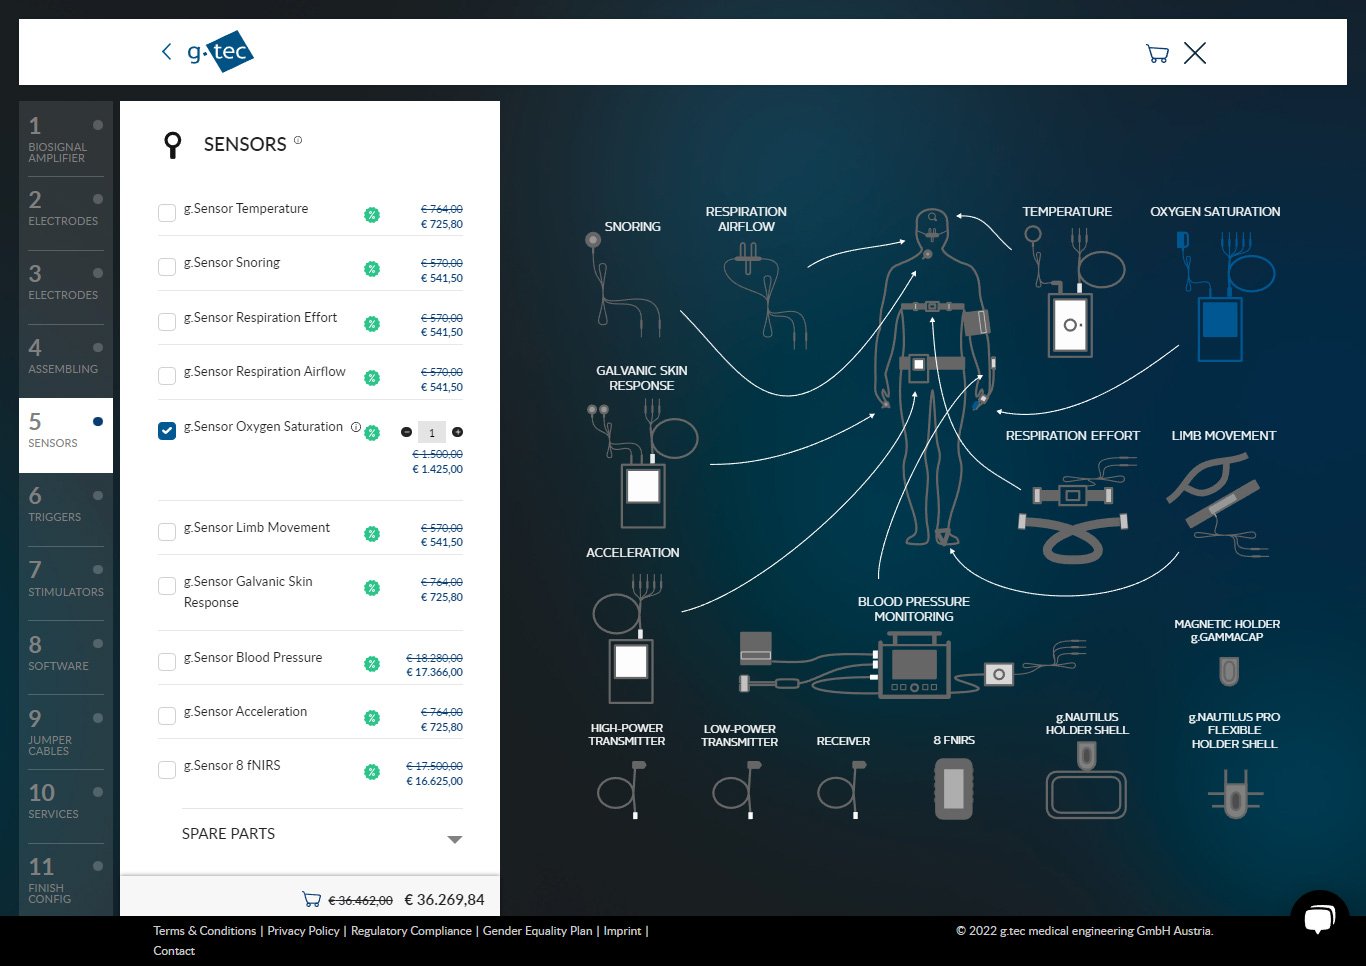Click the 8 fNIRS device illustration
Image resolution: width=1366 pixels, height=966 pixels.
click(953, 788)
